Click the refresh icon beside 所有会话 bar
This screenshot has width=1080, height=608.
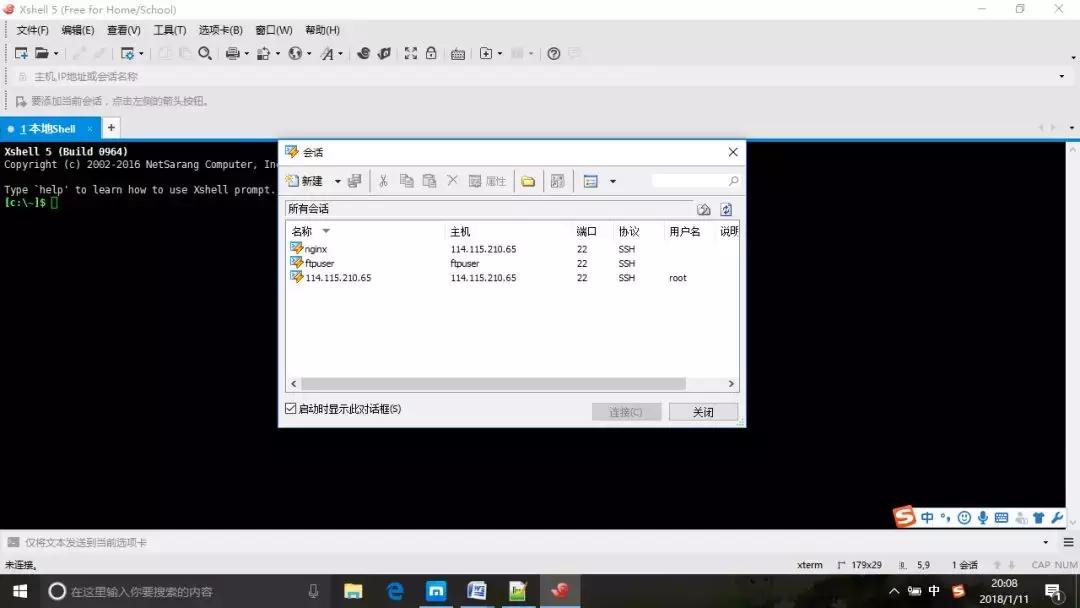click(726, 208)
